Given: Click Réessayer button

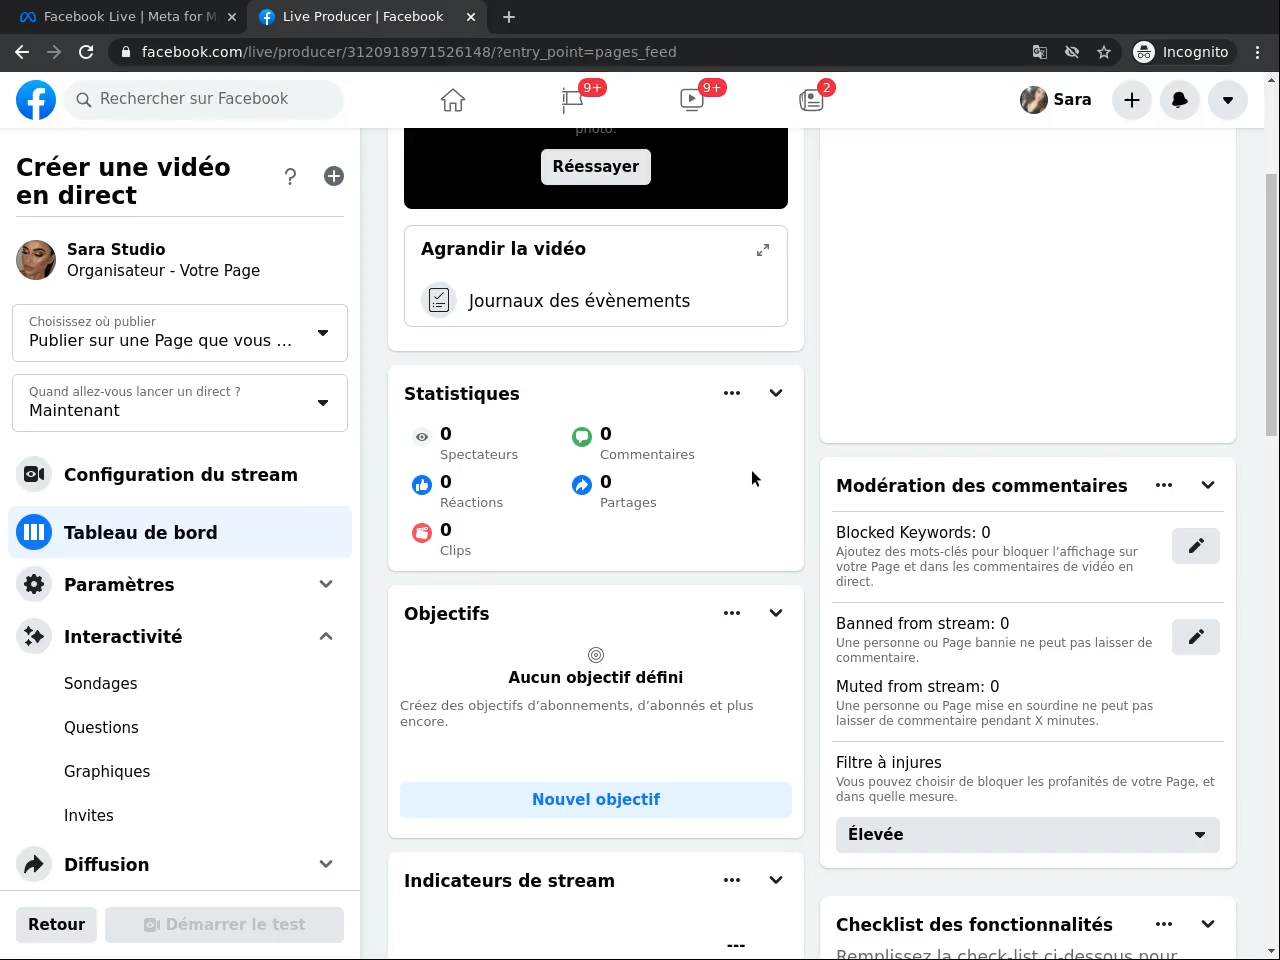Looking at the screenshot, I should tap(596, 167).
